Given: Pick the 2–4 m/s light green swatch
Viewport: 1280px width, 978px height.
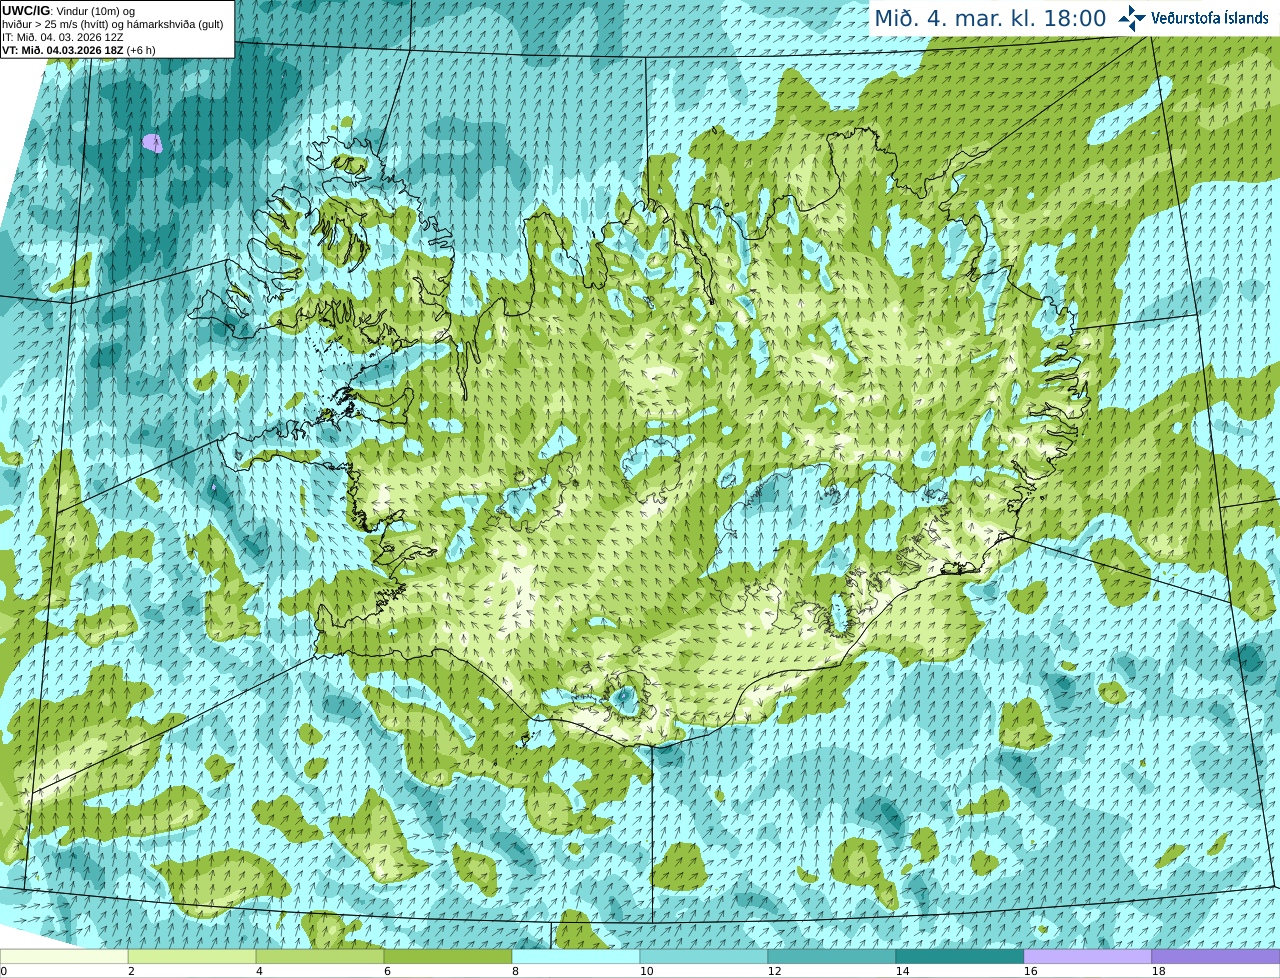Looking at the screenshot, I should (192, 956).
